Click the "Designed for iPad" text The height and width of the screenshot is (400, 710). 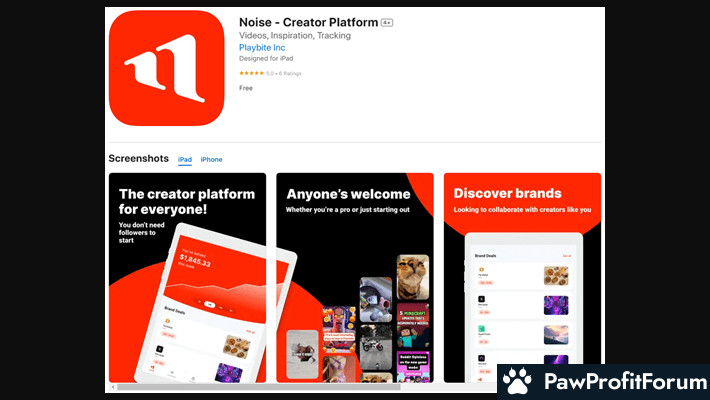(266, 58)
